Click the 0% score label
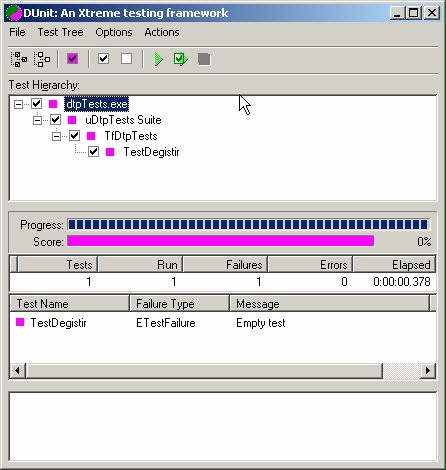The image size is (446, 470). pos(424,241)
